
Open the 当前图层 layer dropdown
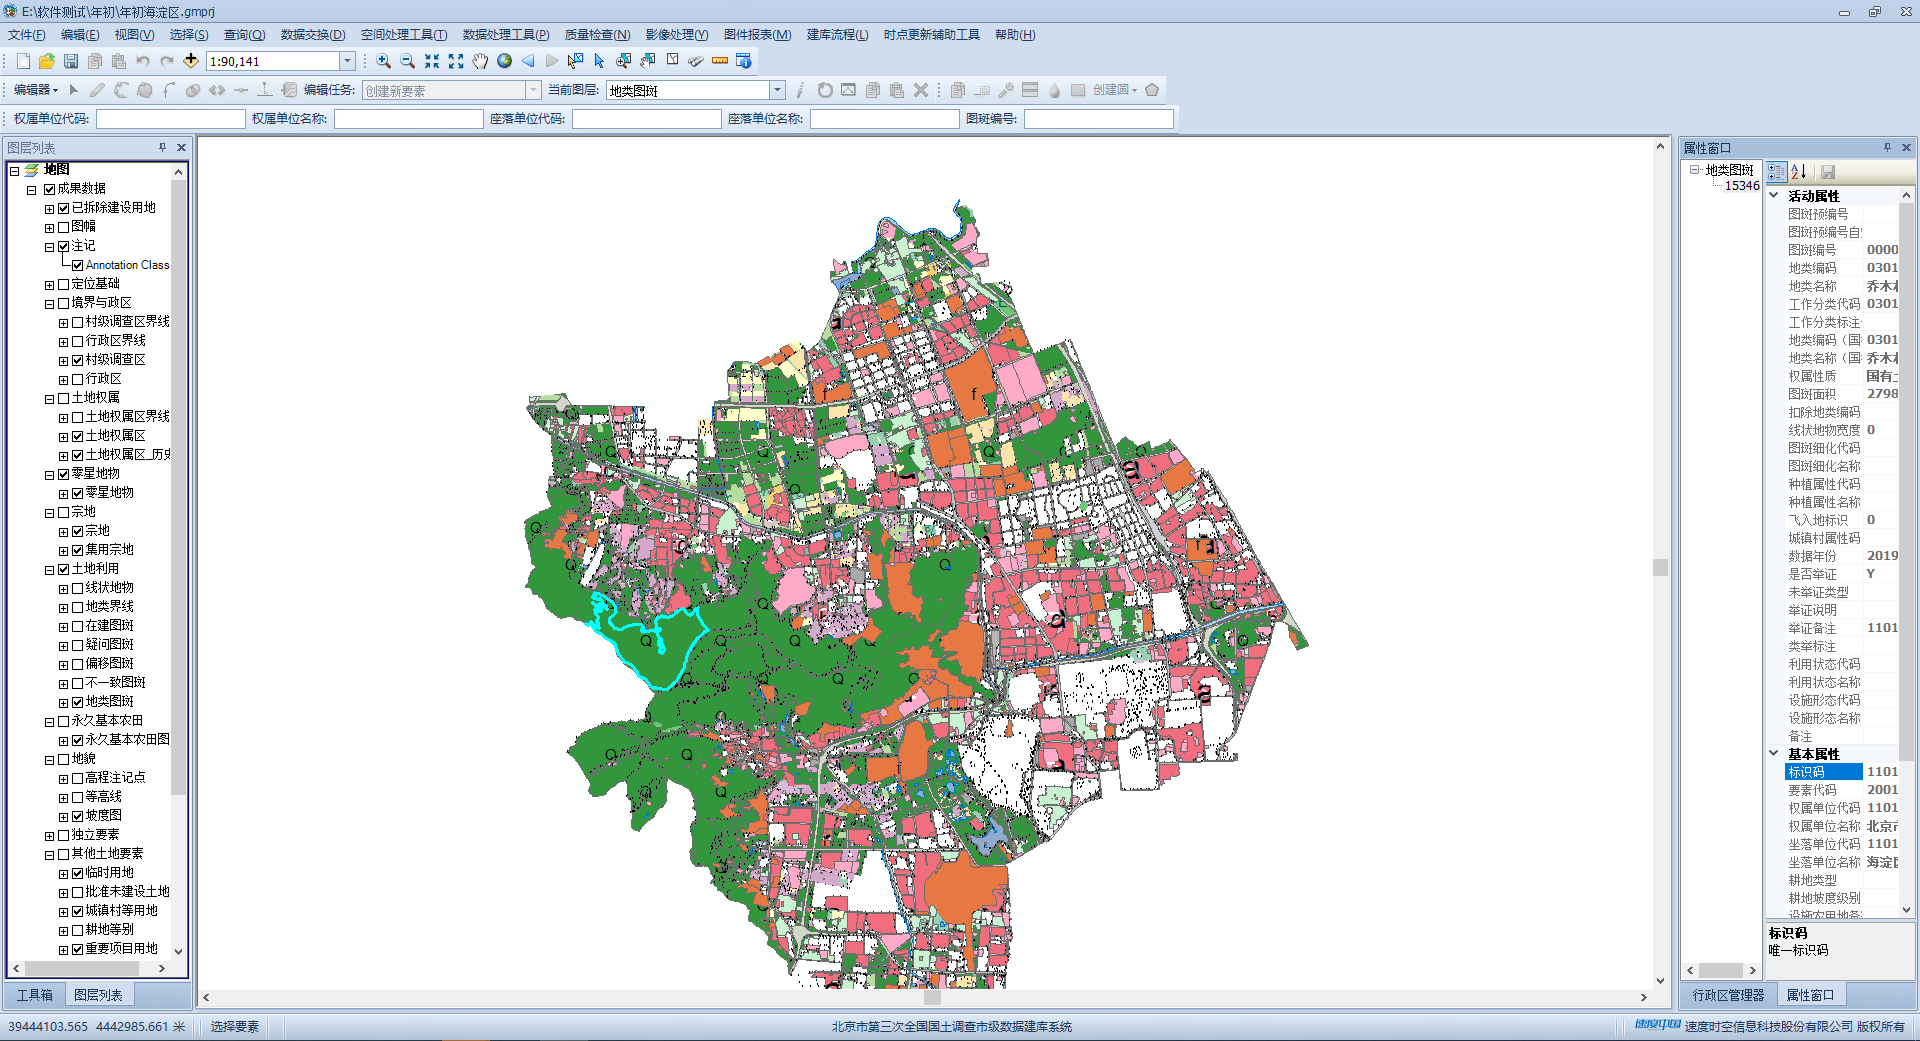point(777,90)
